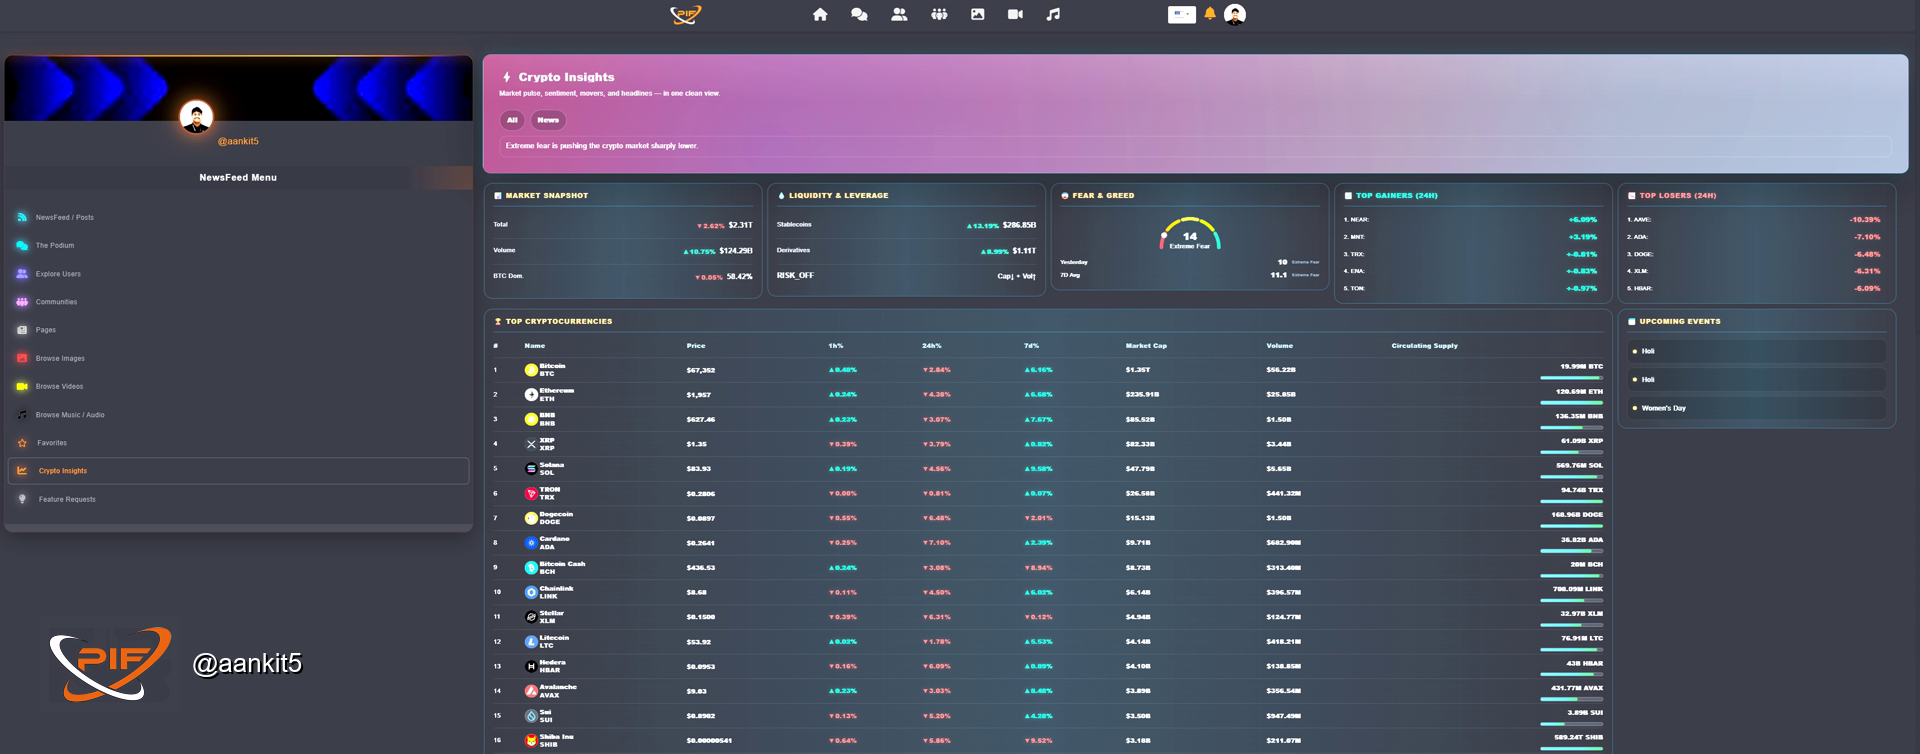Open chat messages icon in top bar
Screen dimensions: 1920x754
[x=859, y=15]
